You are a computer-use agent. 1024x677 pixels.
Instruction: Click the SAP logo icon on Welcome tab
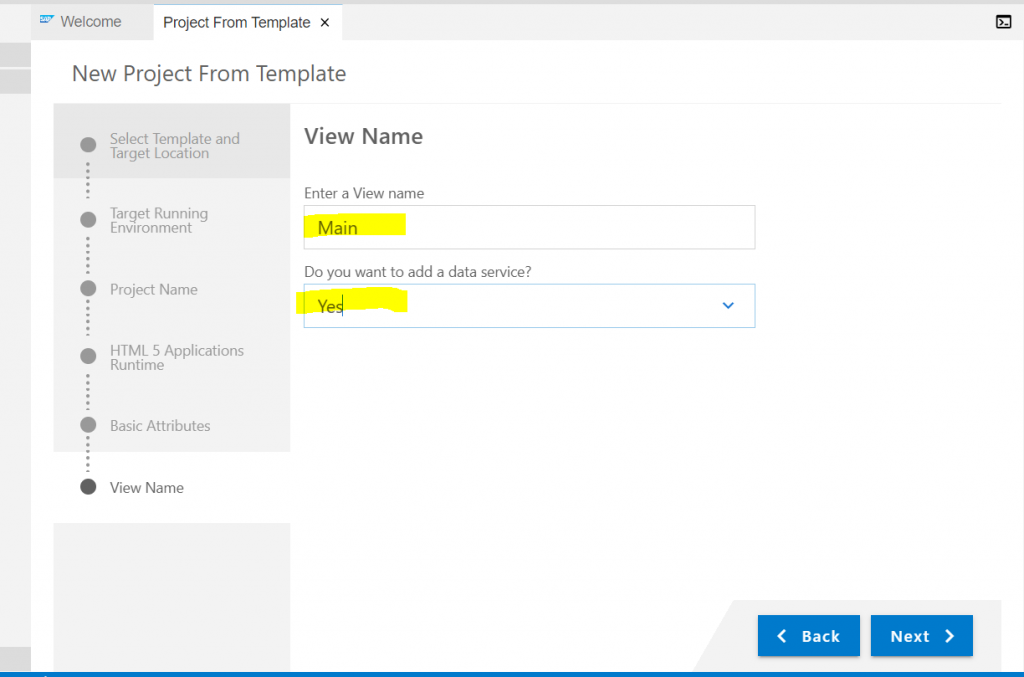point(46,20)
